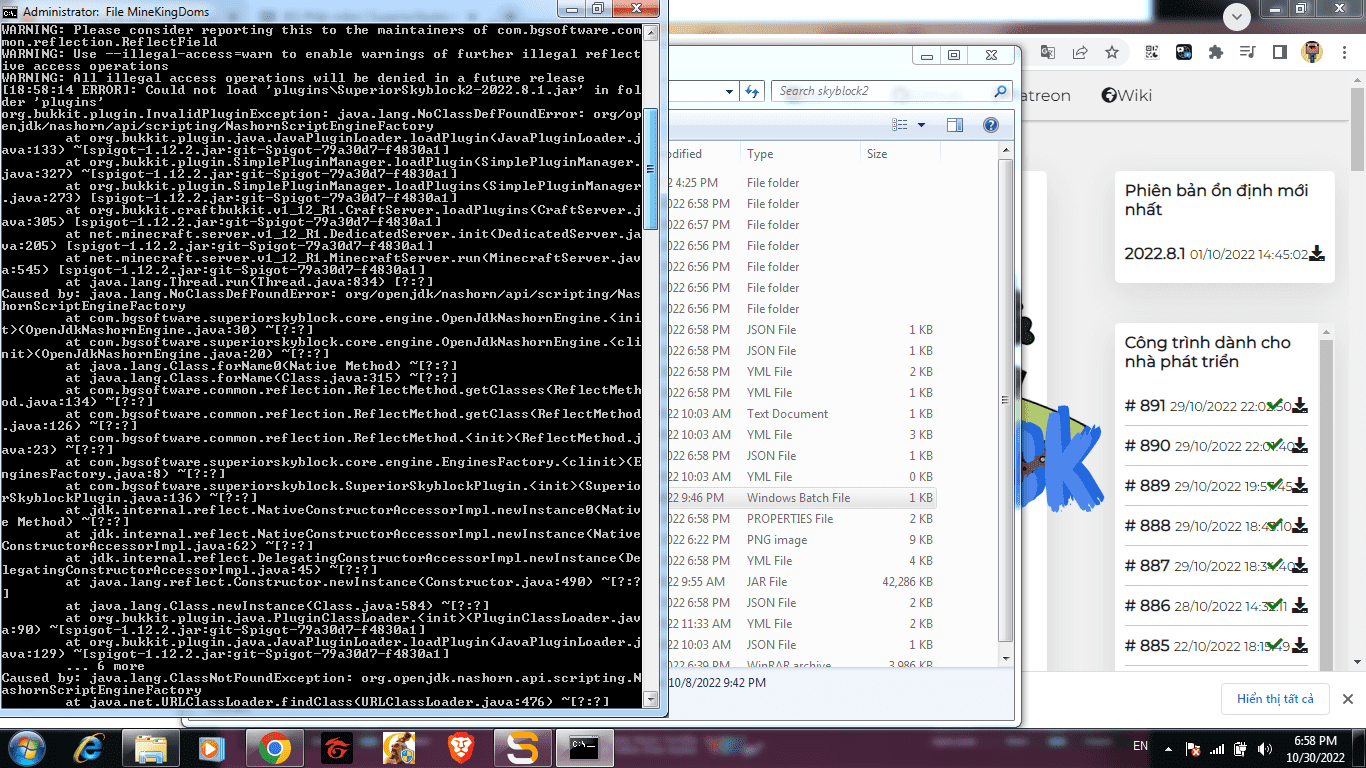Select the Windows Batch File row
The width and height of the screenshot is (1366, 768).
pos(802,498)
